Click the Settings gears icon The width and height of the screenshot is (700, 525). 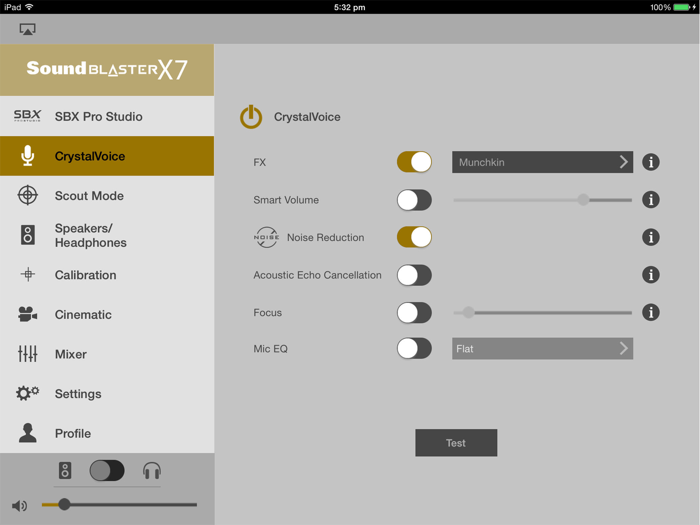28,393
